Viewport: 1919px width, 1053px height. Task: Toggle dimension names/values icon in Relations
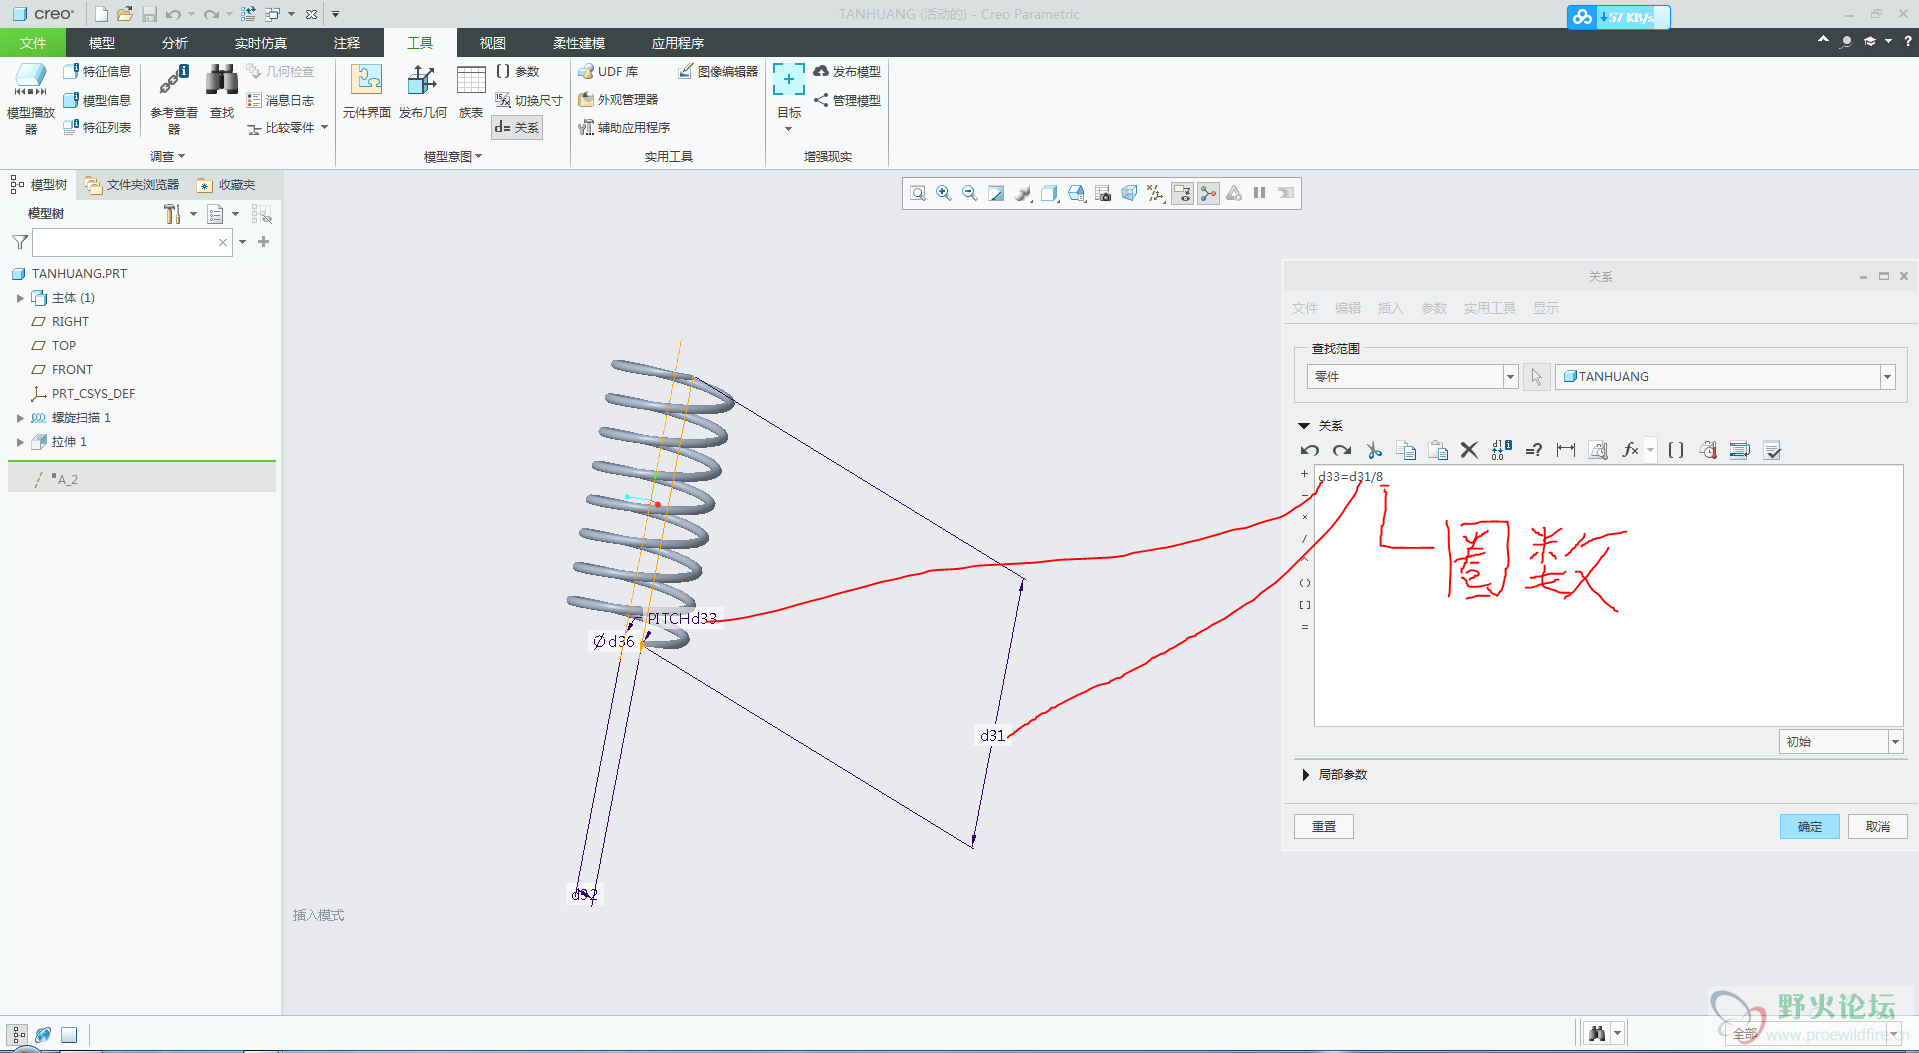1501,450
